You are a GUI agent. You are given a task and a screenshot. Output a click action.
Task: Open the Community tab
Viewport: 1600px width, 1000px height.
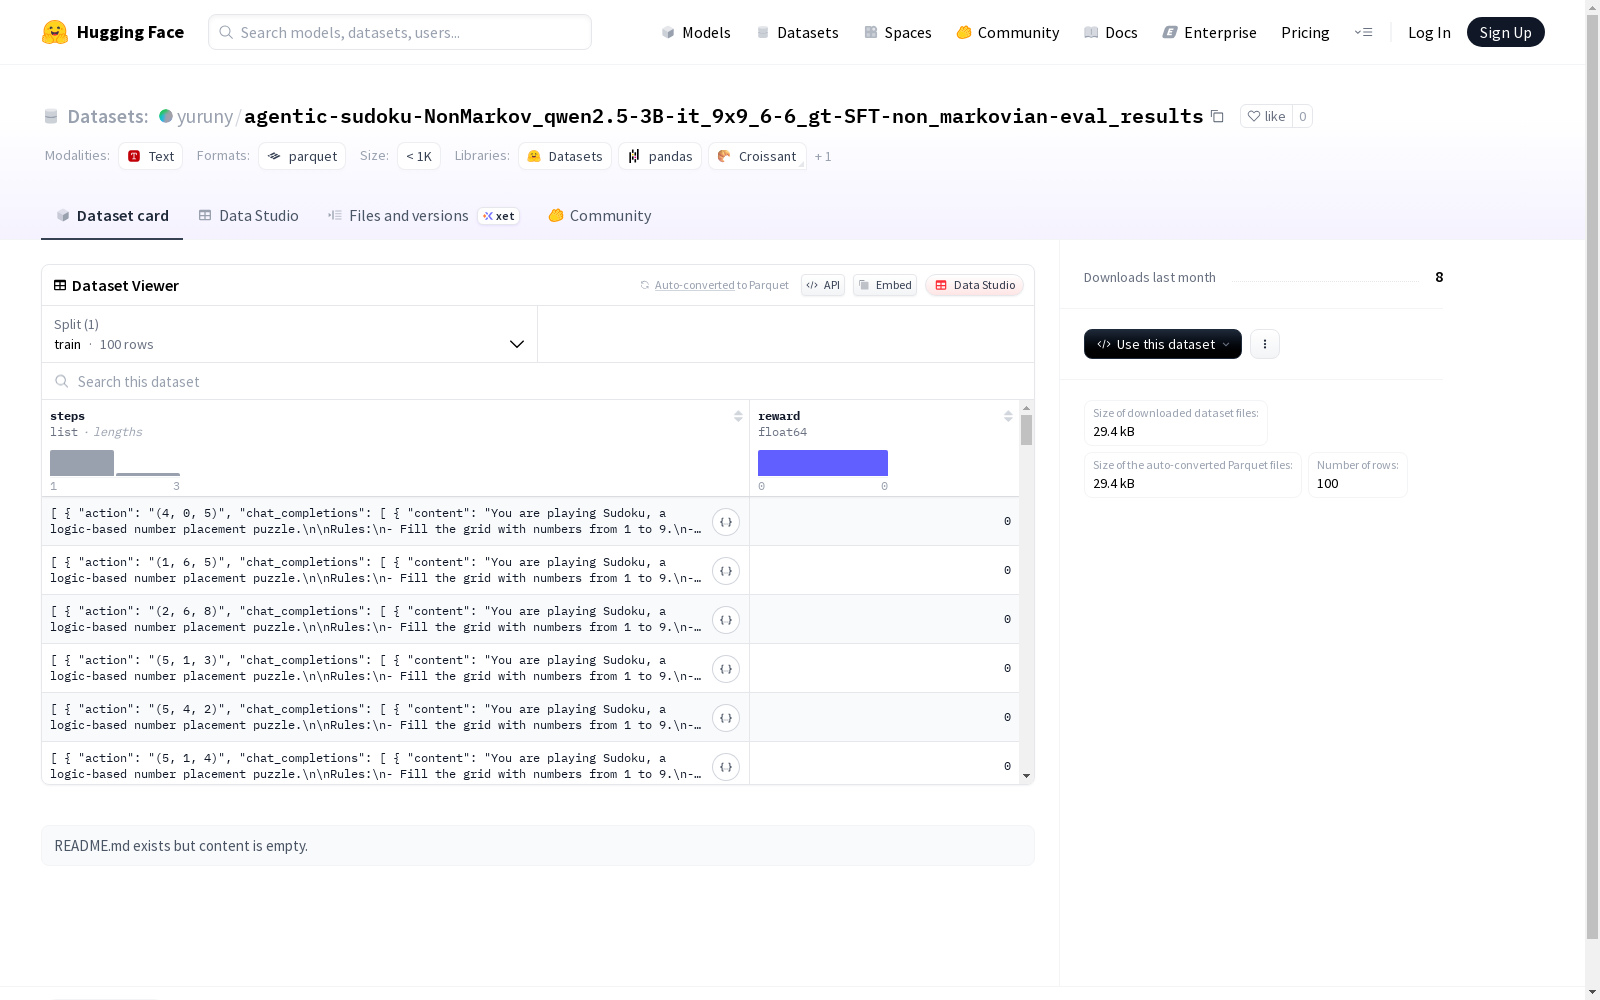pyautogui.click(x=600, y=216)
